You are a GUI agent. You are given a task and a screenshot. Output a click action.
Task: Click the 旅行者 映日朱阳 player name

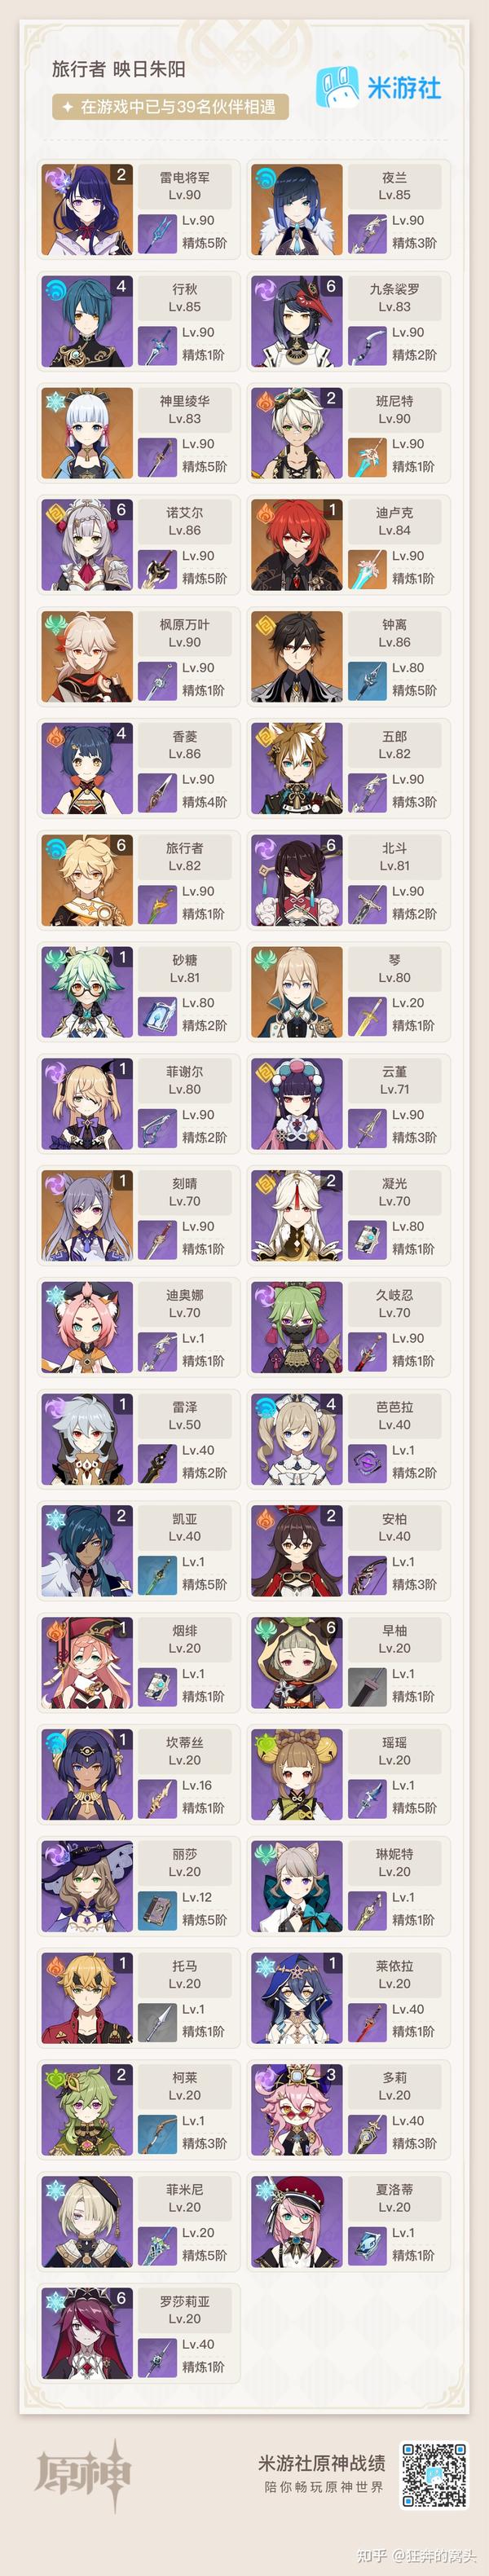(x=118, y=68)
